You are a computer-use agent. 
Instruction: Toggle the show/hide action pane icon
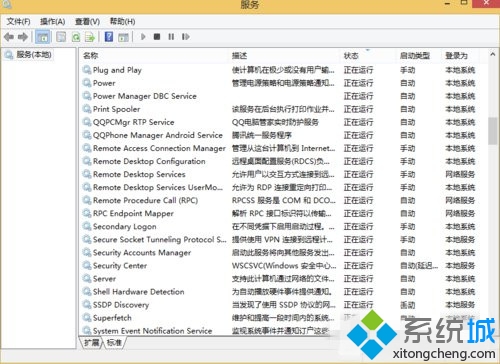pos(123,37)
